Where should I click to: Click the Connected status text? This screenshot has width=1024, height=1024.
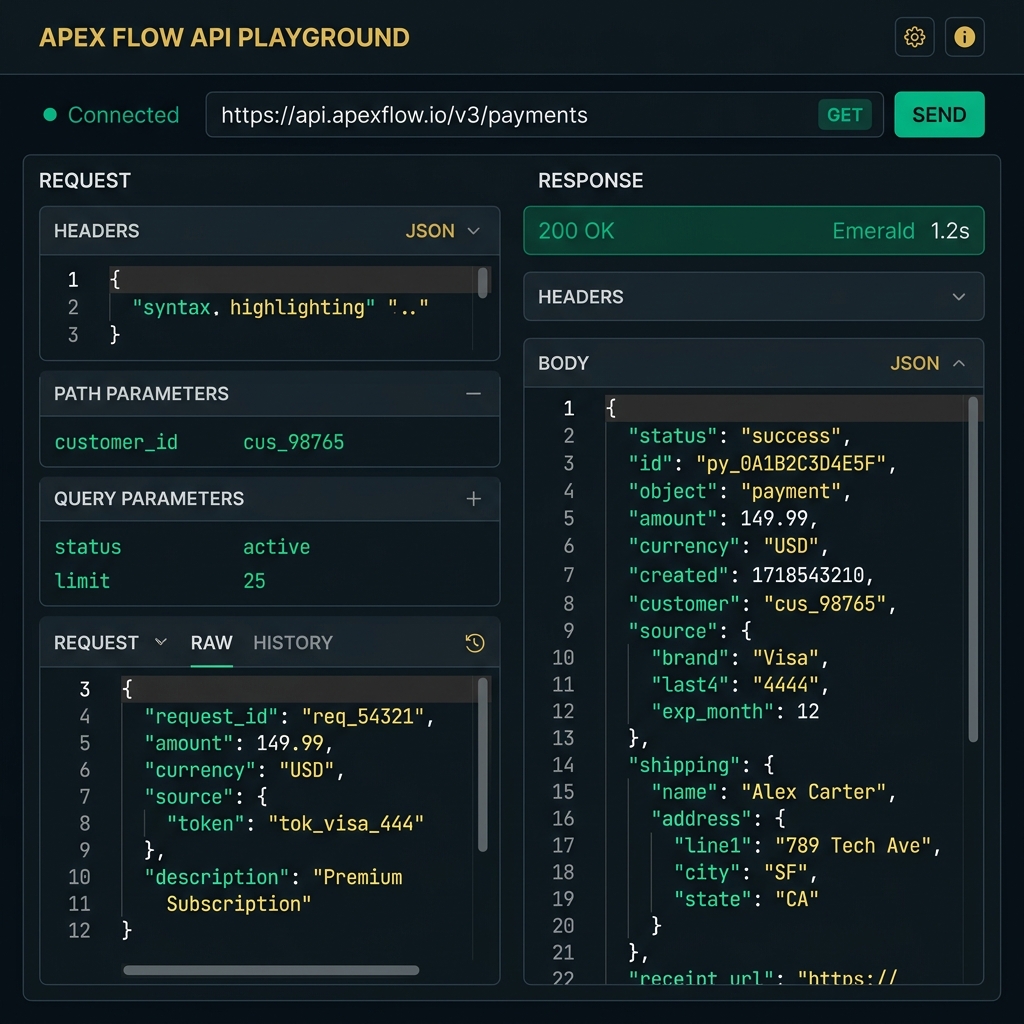pyautogui.click(x=123, y=115)
